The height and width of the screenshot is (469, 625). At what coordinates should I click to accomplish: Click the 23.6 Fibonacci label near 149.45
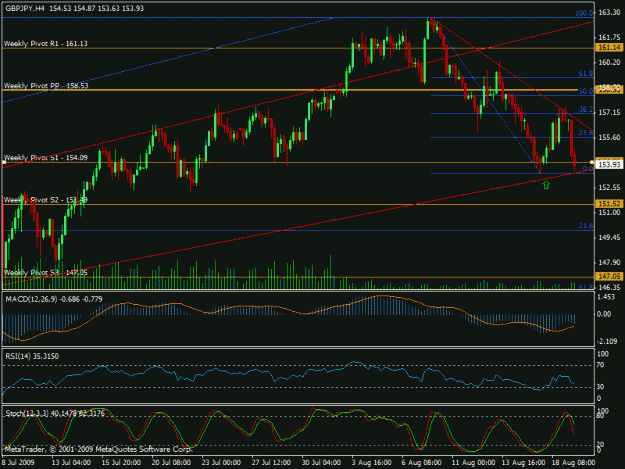[x=586, y=226]
